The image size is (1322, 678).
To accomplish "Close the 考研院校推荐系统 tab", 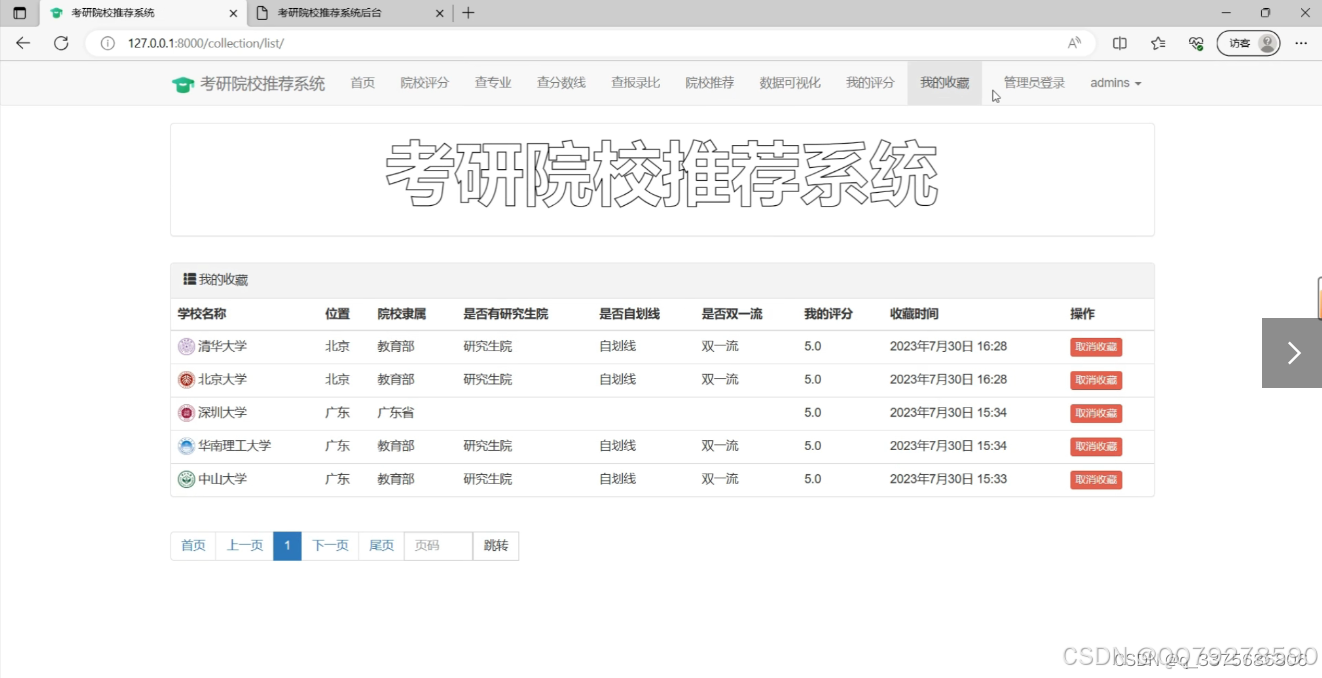I will point(234,13).
